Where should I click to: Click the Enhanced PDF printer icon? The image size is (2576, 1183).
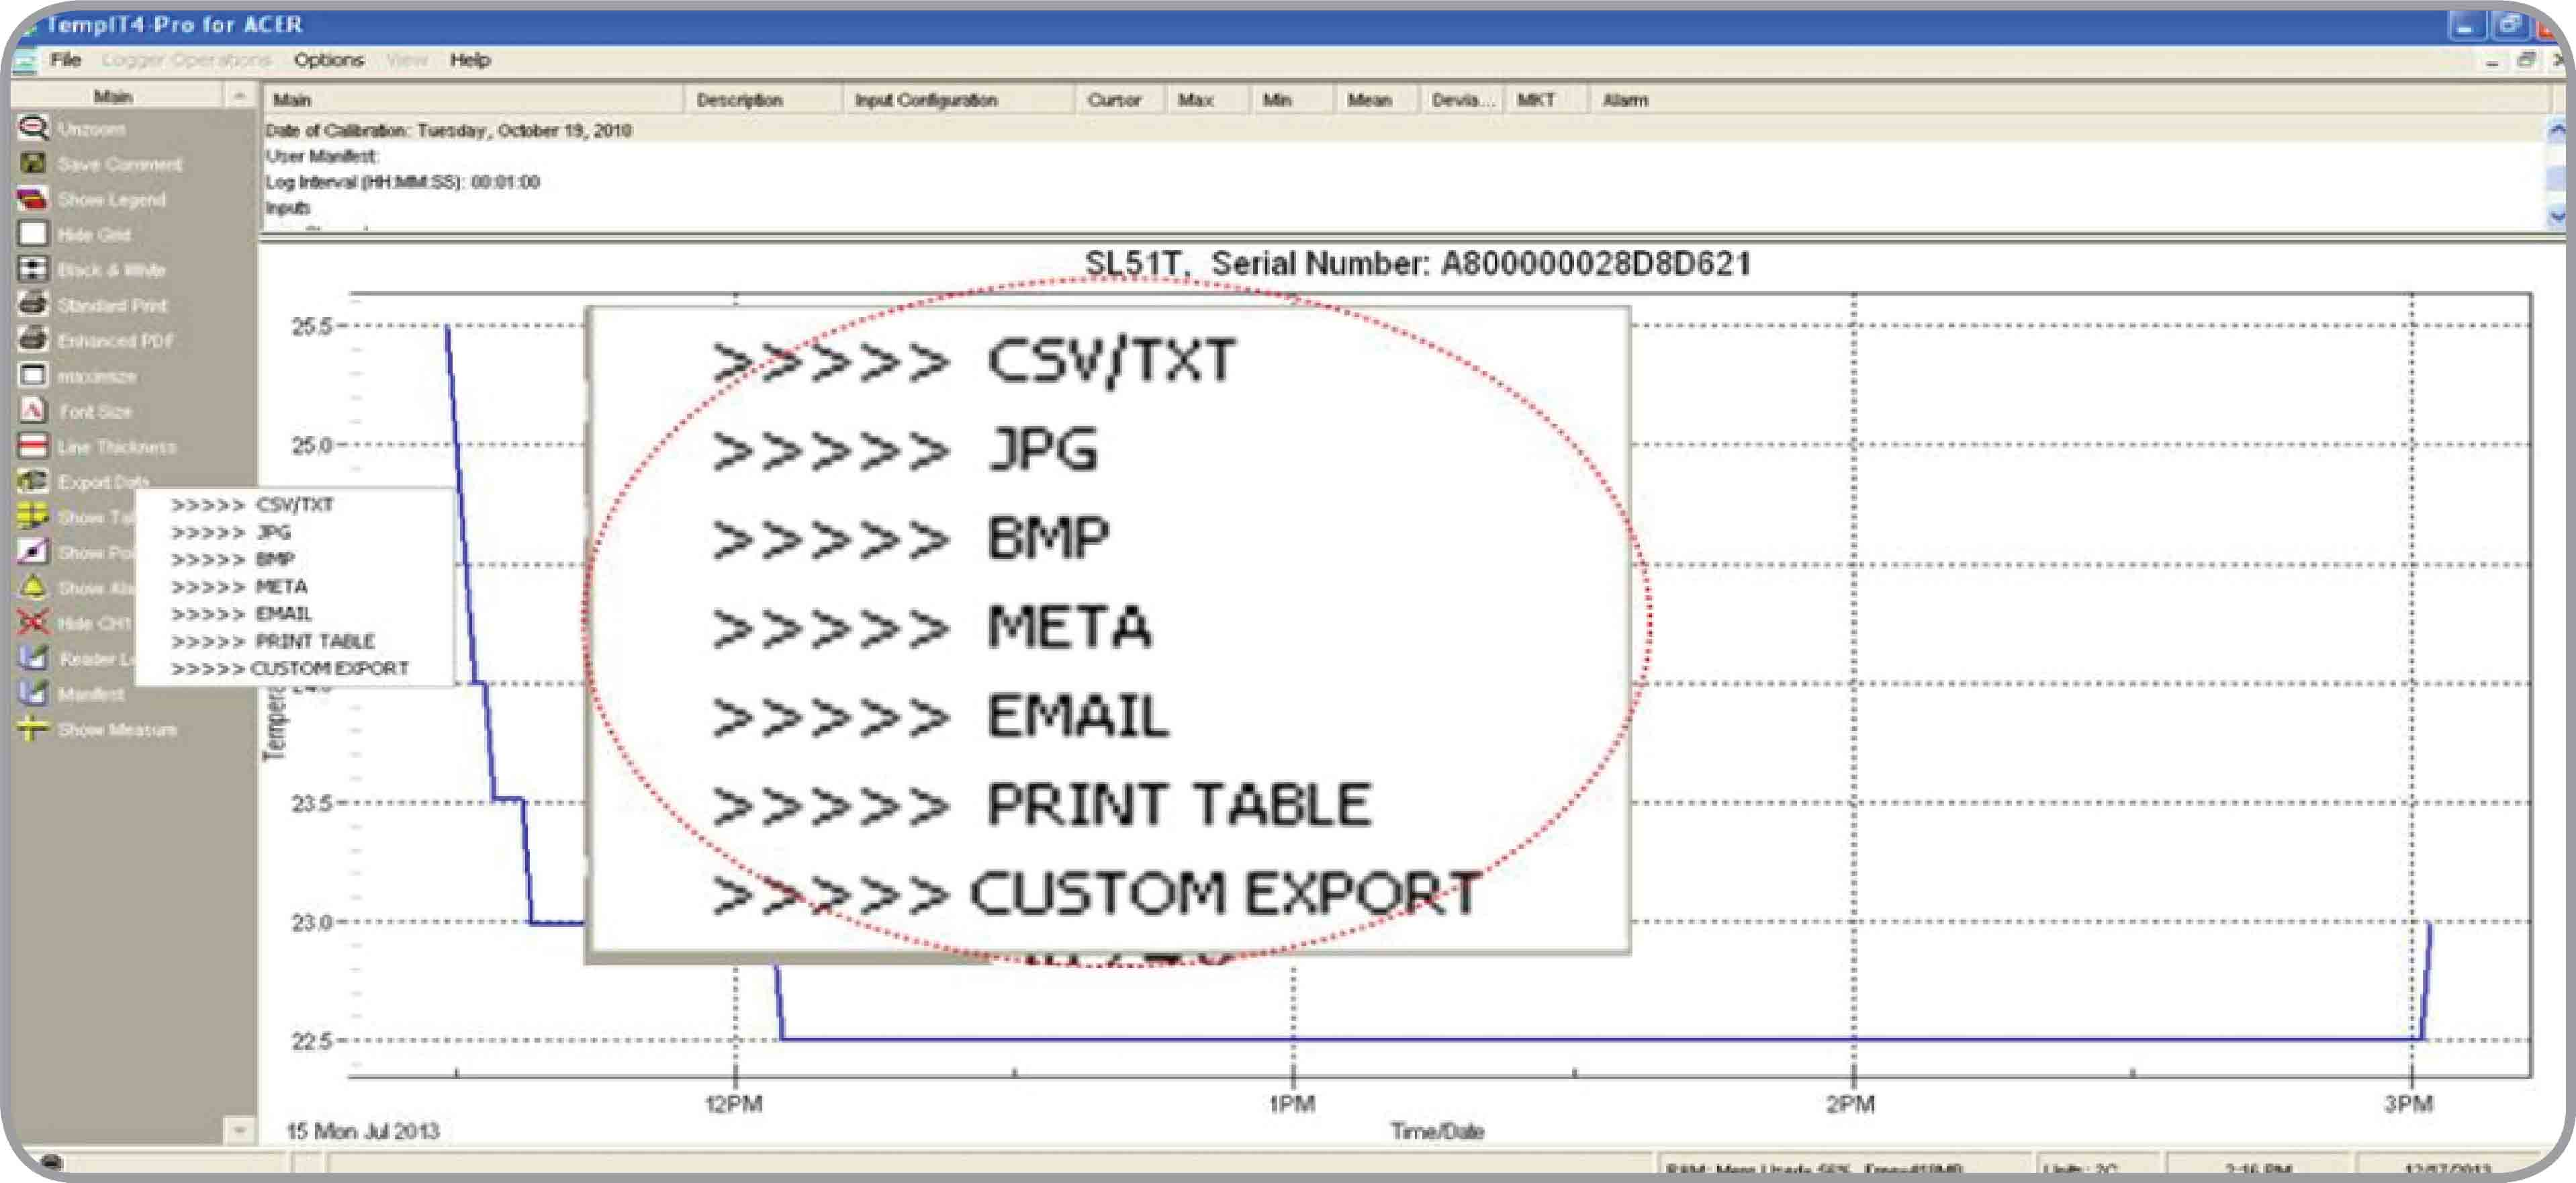(x=33, y=339)
